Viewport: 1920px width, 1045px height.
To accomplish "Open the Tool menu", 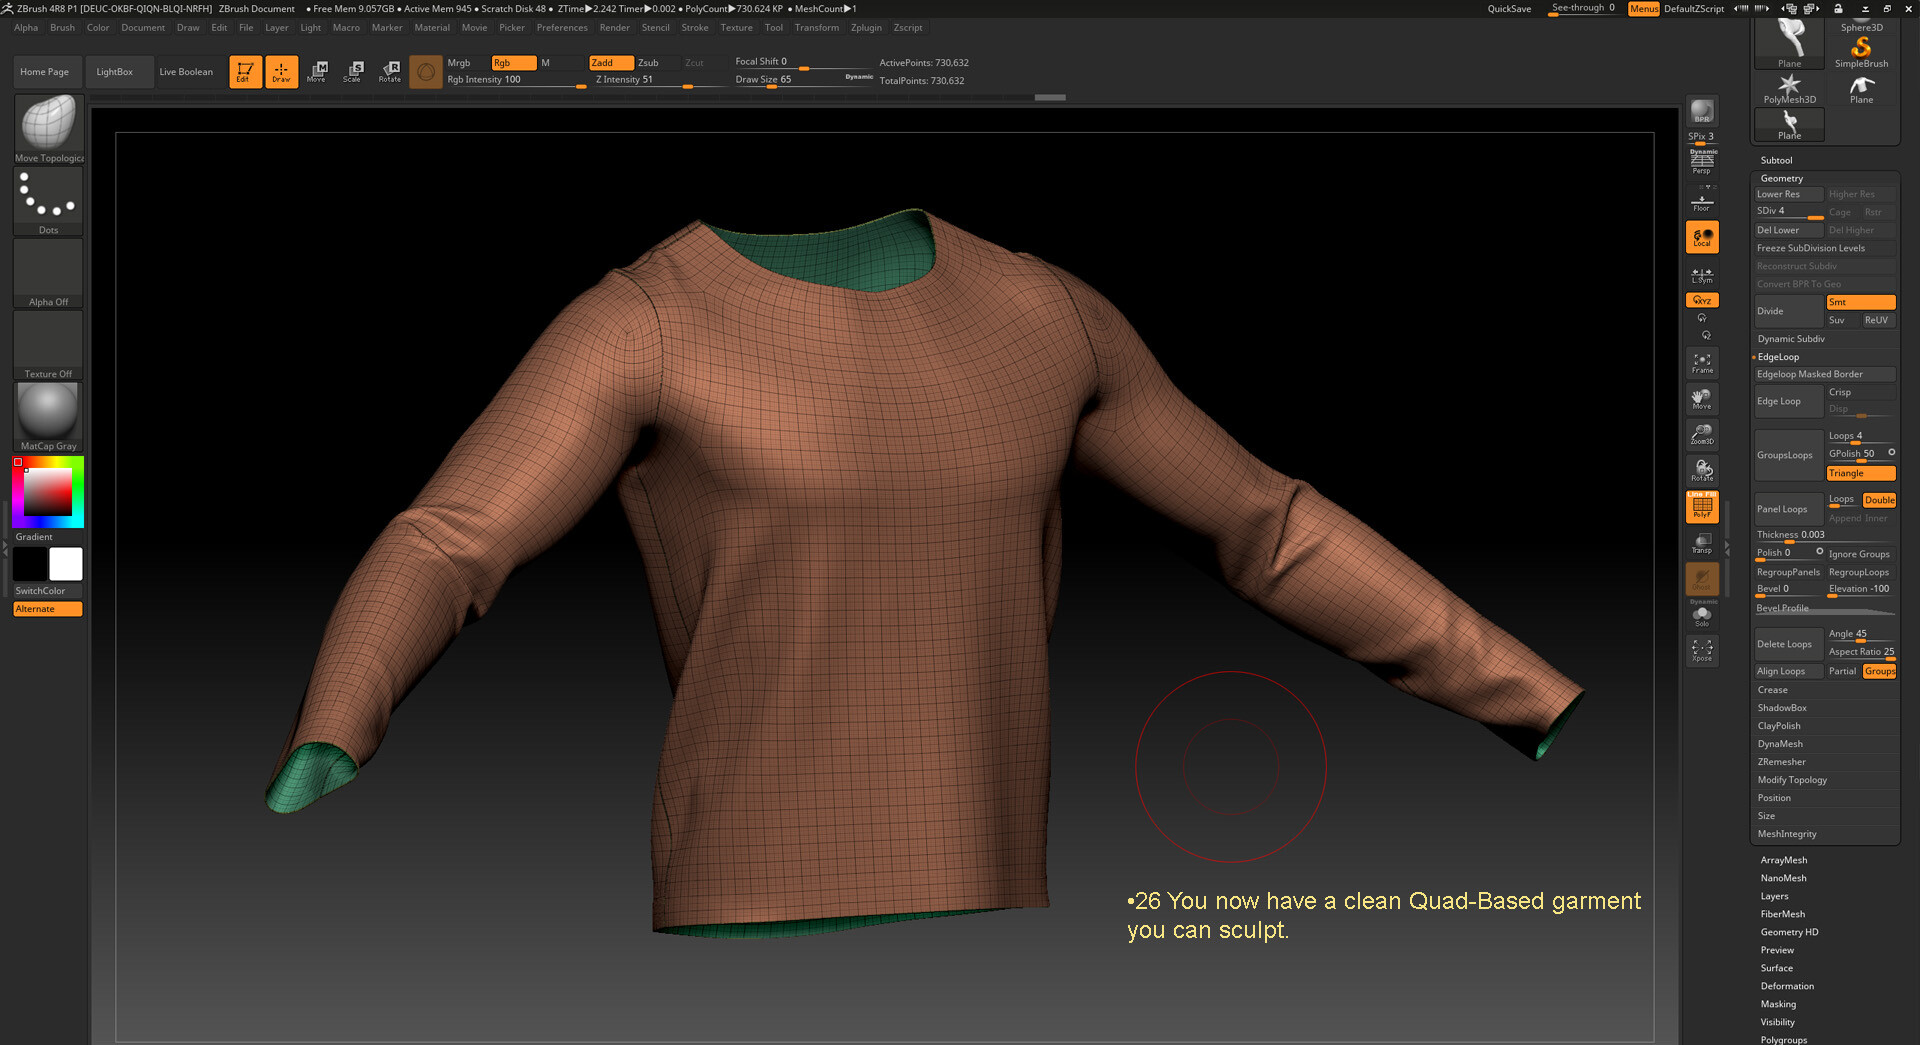I will point(773,27).
